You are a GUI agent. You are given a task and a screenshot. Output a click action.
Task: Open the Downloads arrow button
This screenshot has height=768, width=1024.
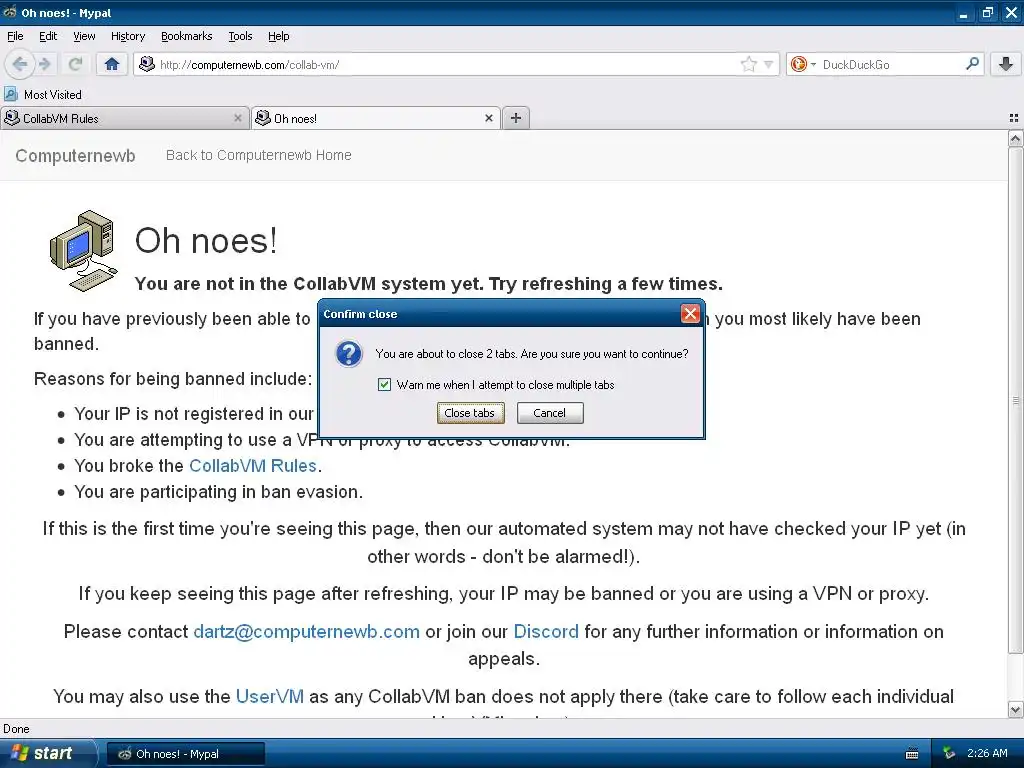[1006, 64]
